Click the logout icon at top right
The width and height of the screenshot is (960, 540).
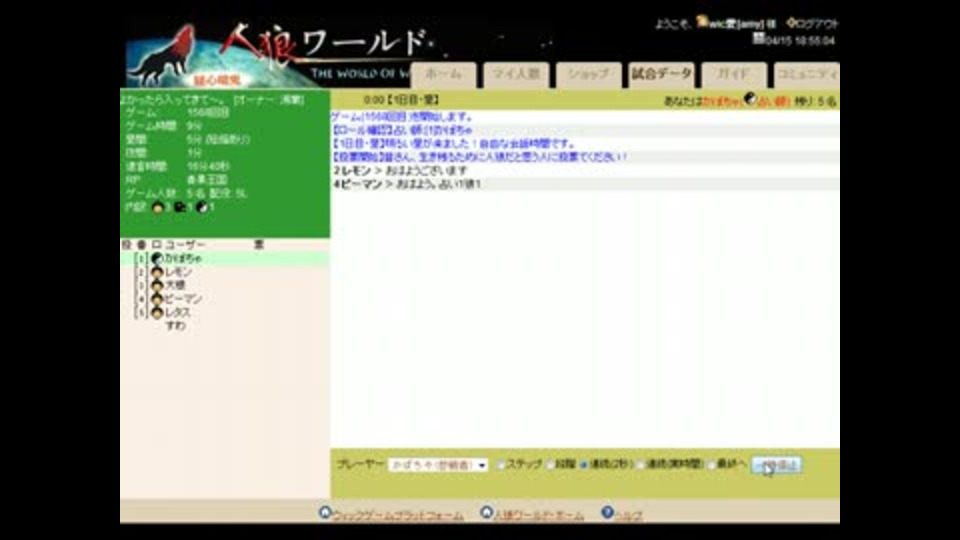click(x=790, y=23)
